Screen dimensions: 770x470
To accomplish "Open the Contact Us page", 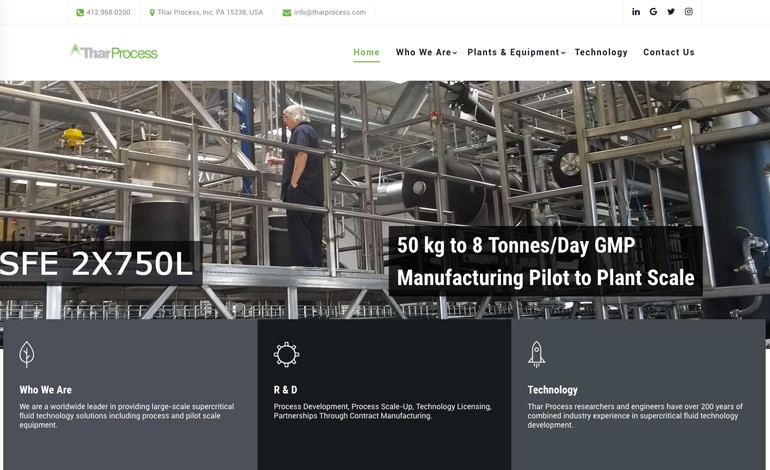I will click(x=669, y=52).
